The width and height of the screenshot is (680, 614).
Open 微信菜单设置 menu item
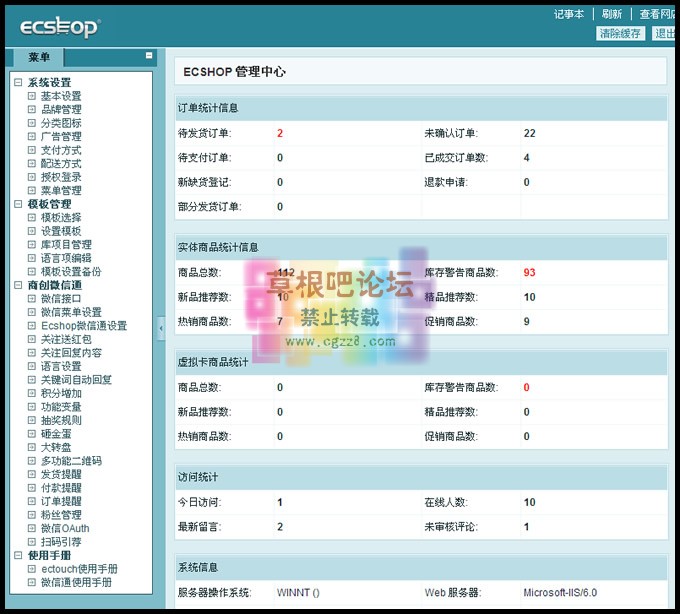coord(71,312)
